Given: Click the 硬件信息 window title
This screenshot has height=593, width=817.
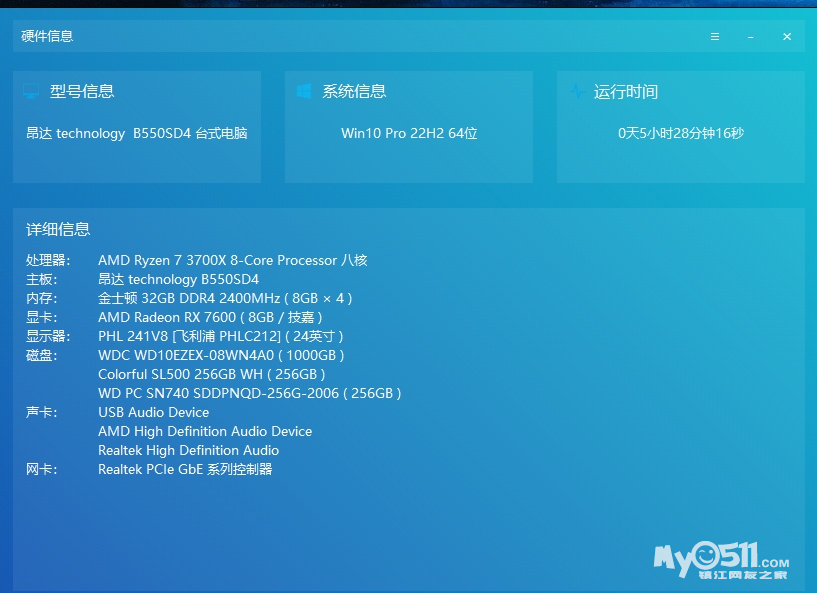Looking at the screenshot, I should point(47,37).
